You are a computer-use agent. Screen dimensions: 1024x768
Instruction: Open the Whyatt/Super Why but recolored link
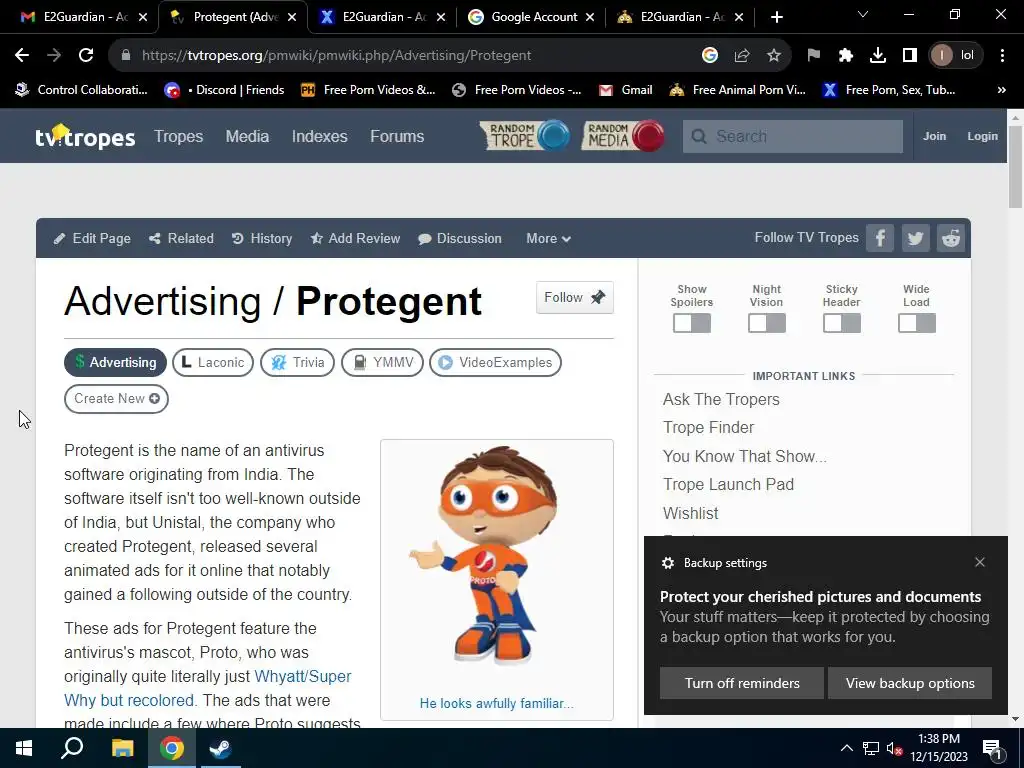(x=208, y=688)
